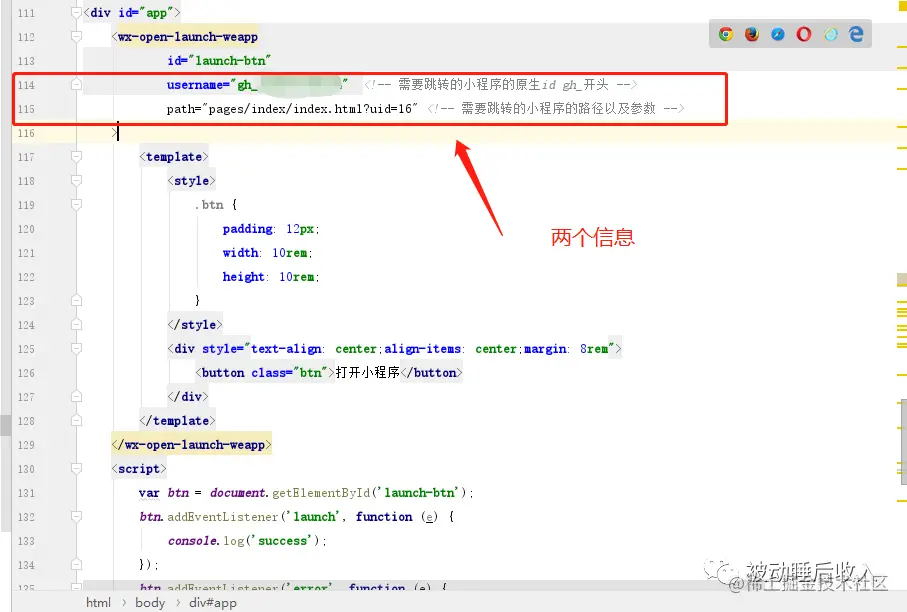
Task: Open page preview in Firefox browser
Action: 752,34
